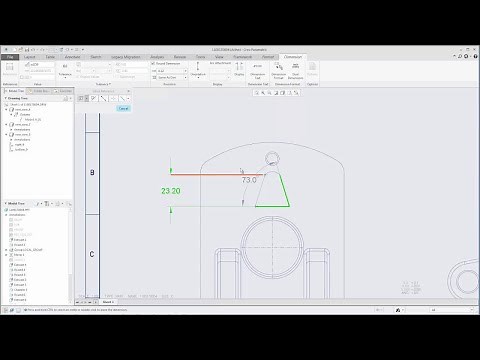Open the Format ribbon tab
Screen dimensions: 480x360
(x=268, y=57)
